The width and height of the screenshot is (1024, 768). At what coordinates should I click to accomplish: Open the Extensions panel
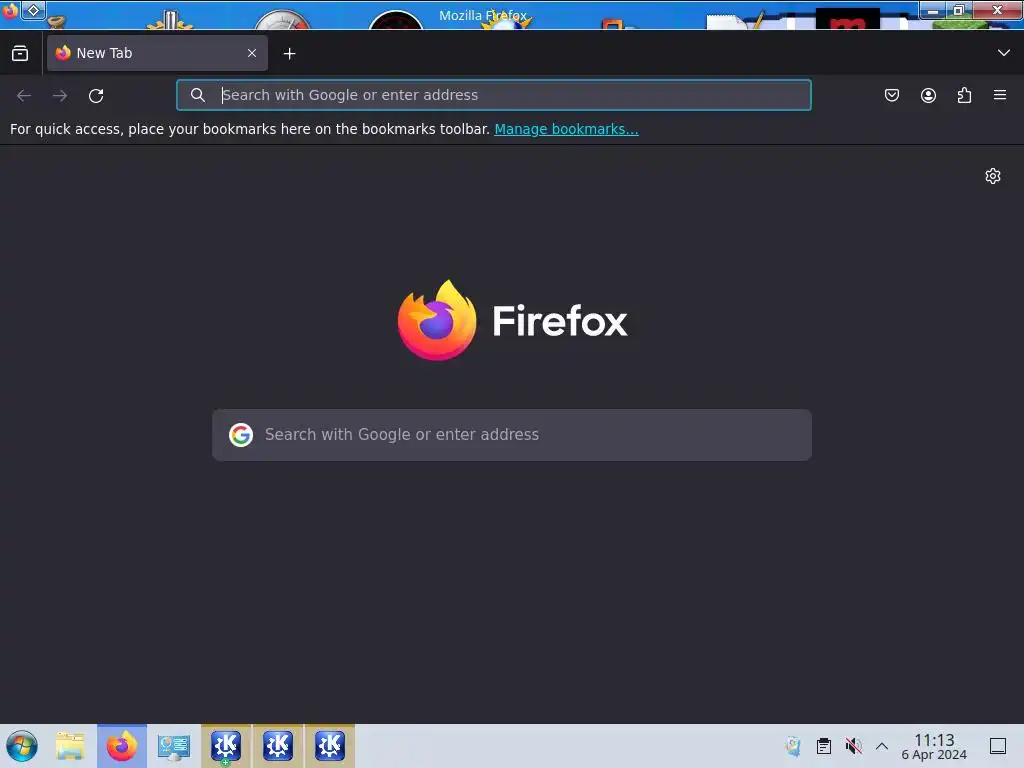pos(964,95)
